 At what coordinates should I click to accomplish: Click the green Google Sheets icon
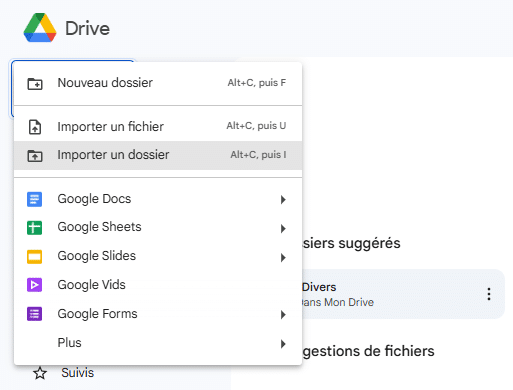(x=34, y=228)
